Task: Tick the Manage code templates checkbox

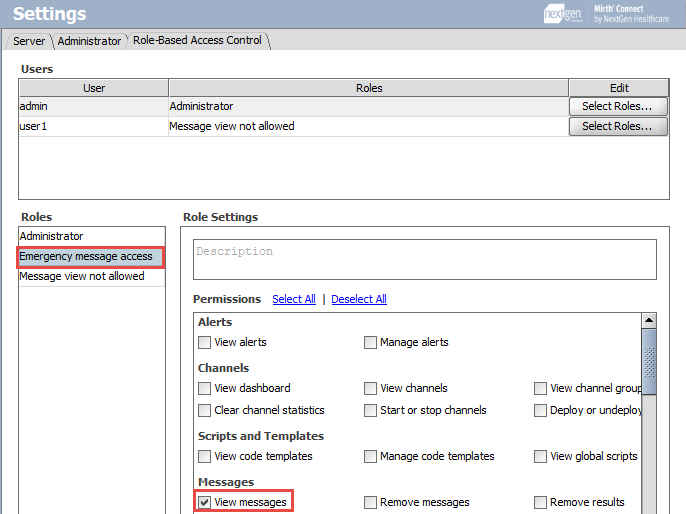Action: coord(371,456)
